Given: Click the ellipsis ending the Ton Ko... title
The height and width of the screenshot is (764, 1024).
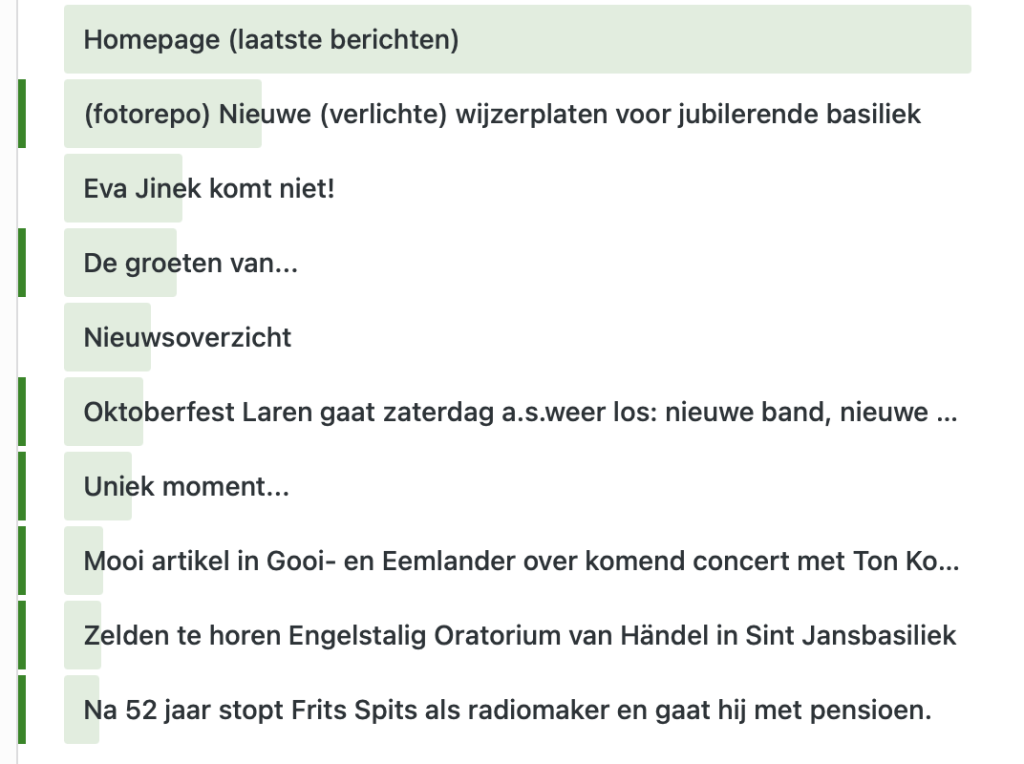Looking at the screenshot, I should coord(949,564).
